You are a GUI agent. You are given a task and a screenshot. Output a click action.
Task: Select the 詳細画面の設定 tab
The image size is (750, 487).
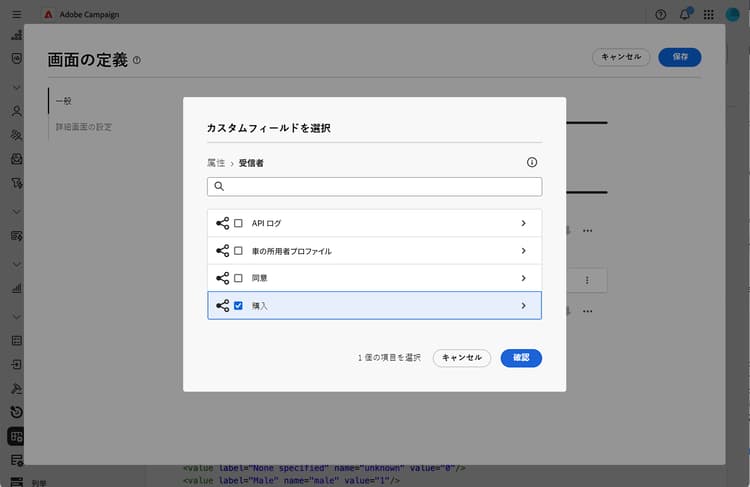click(x=84, y=127)
